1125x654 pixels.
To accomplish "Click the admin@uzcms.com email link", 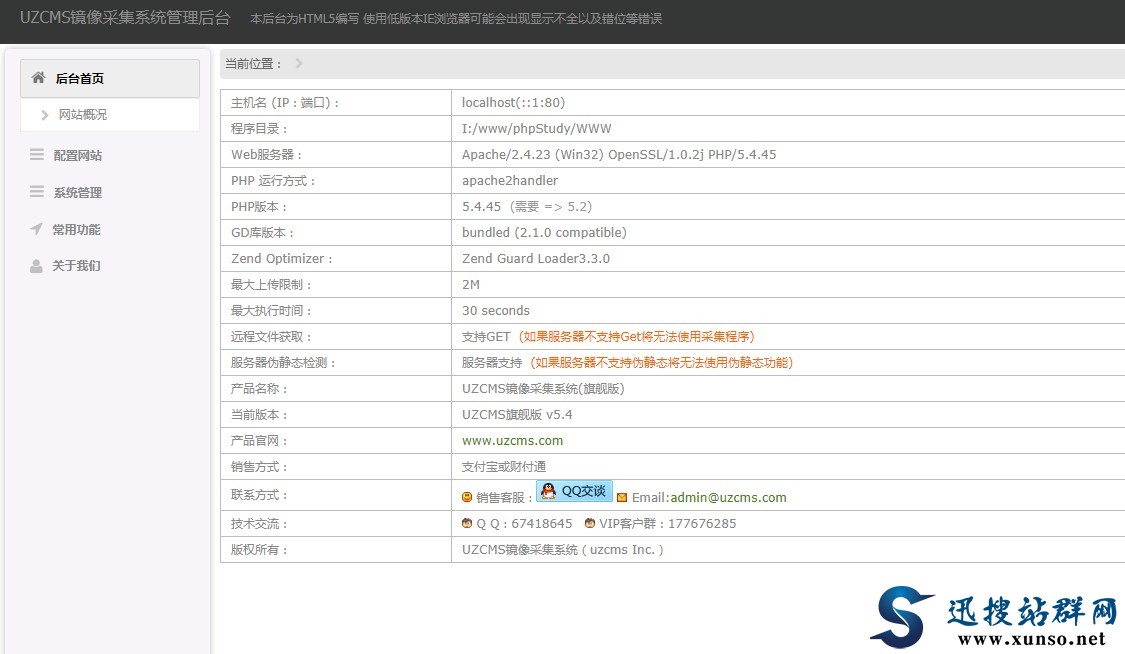I will 728,497.
